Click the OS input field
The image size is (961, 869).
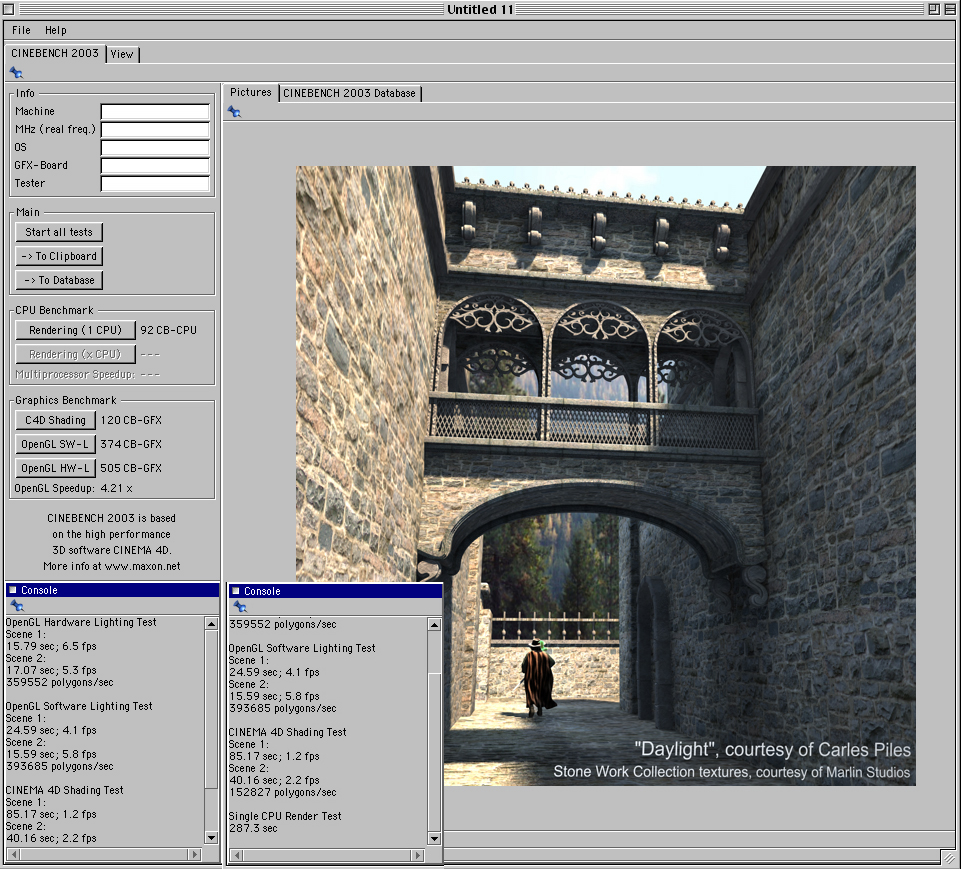pos(155,148)
